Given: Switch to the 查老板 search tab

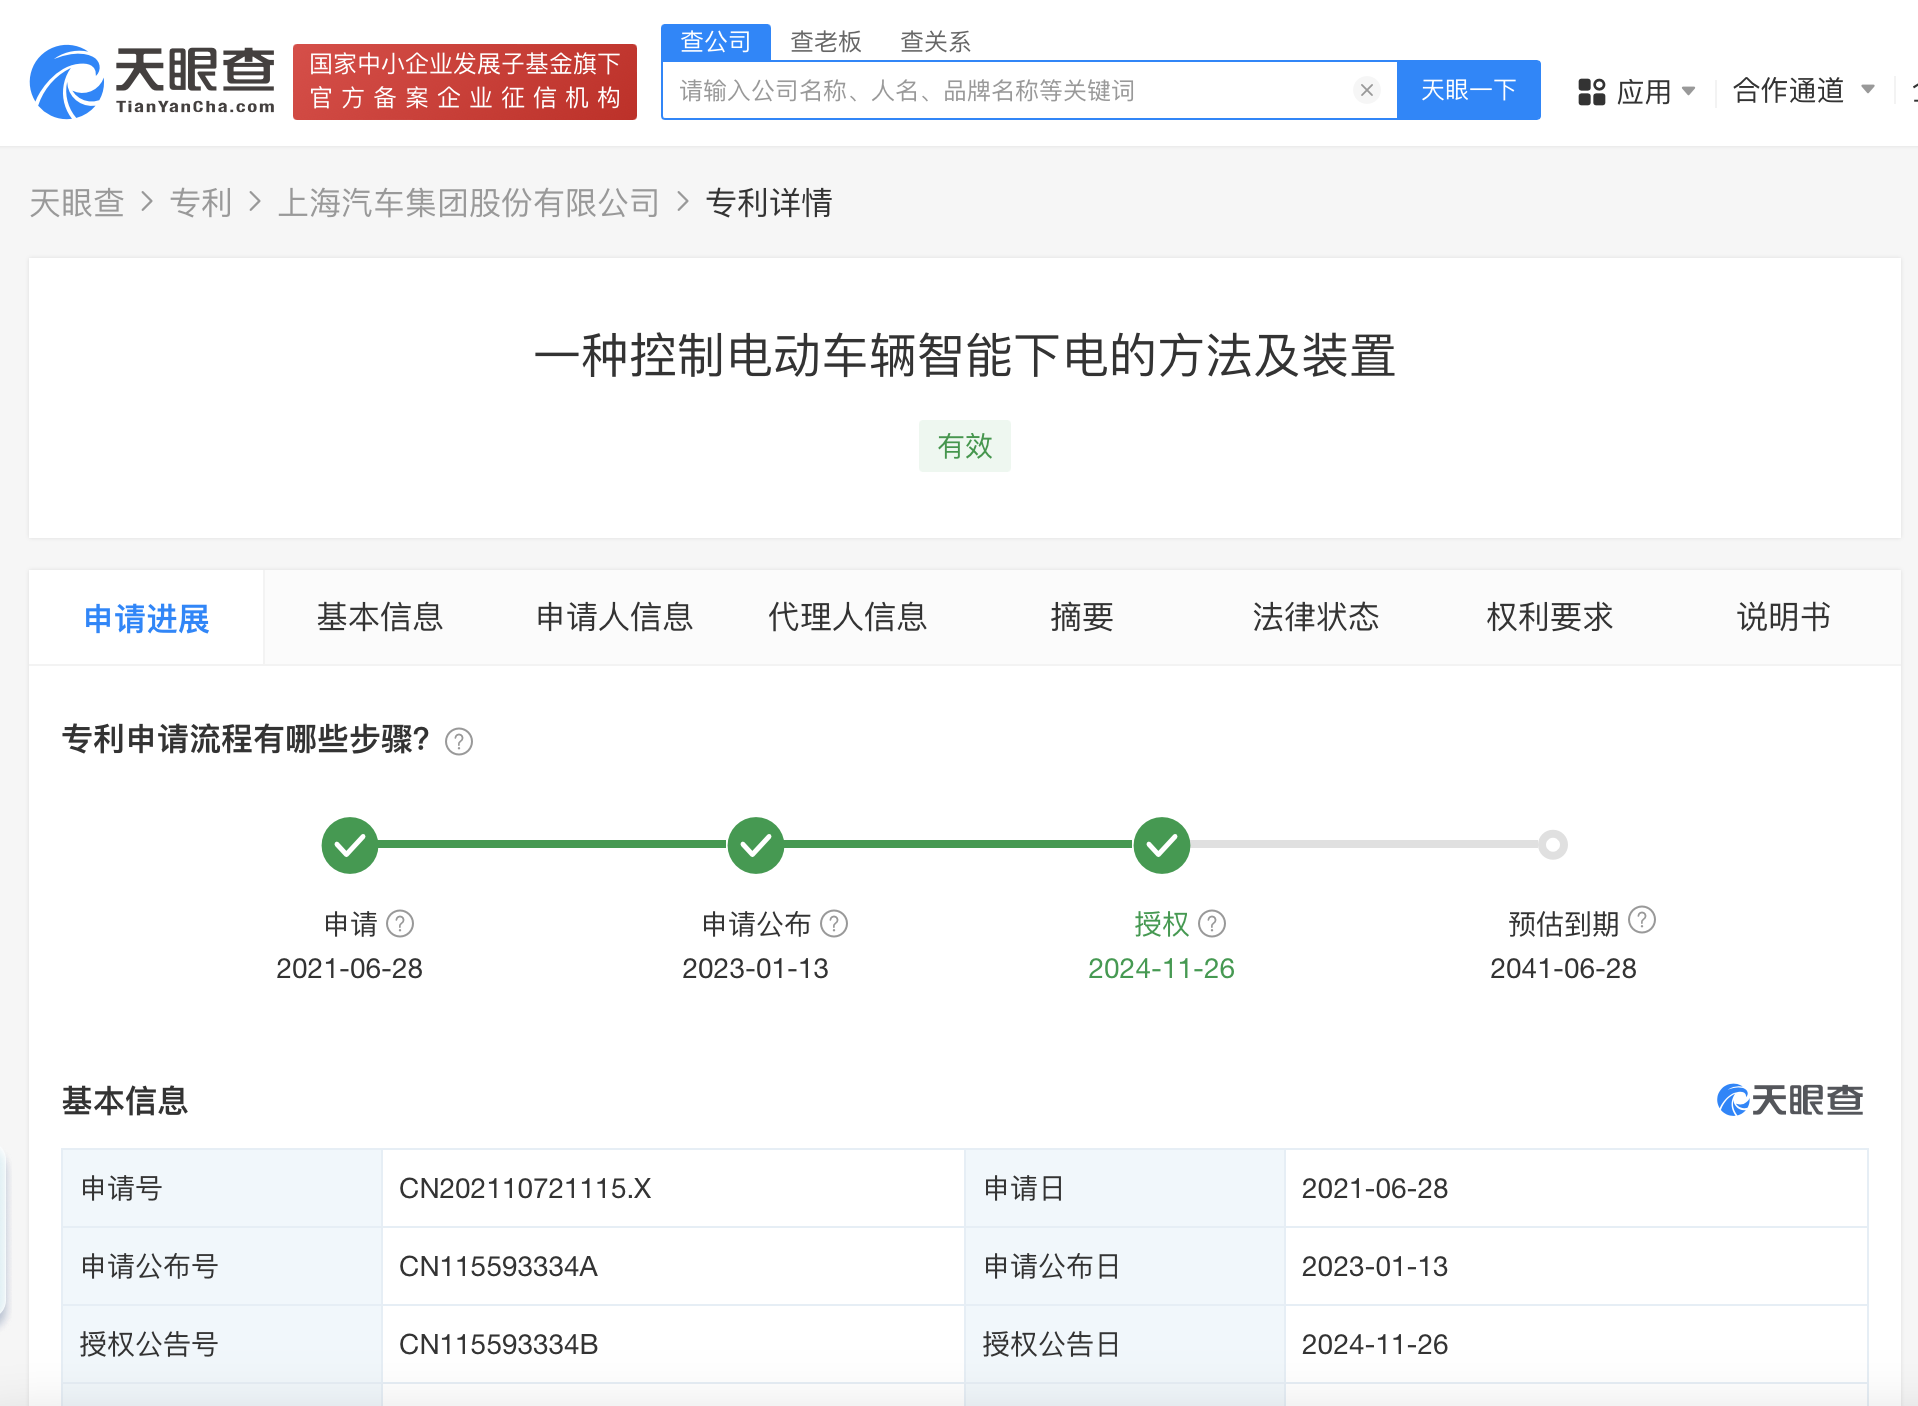Looking at the screenshot, I should coord(825,41).
